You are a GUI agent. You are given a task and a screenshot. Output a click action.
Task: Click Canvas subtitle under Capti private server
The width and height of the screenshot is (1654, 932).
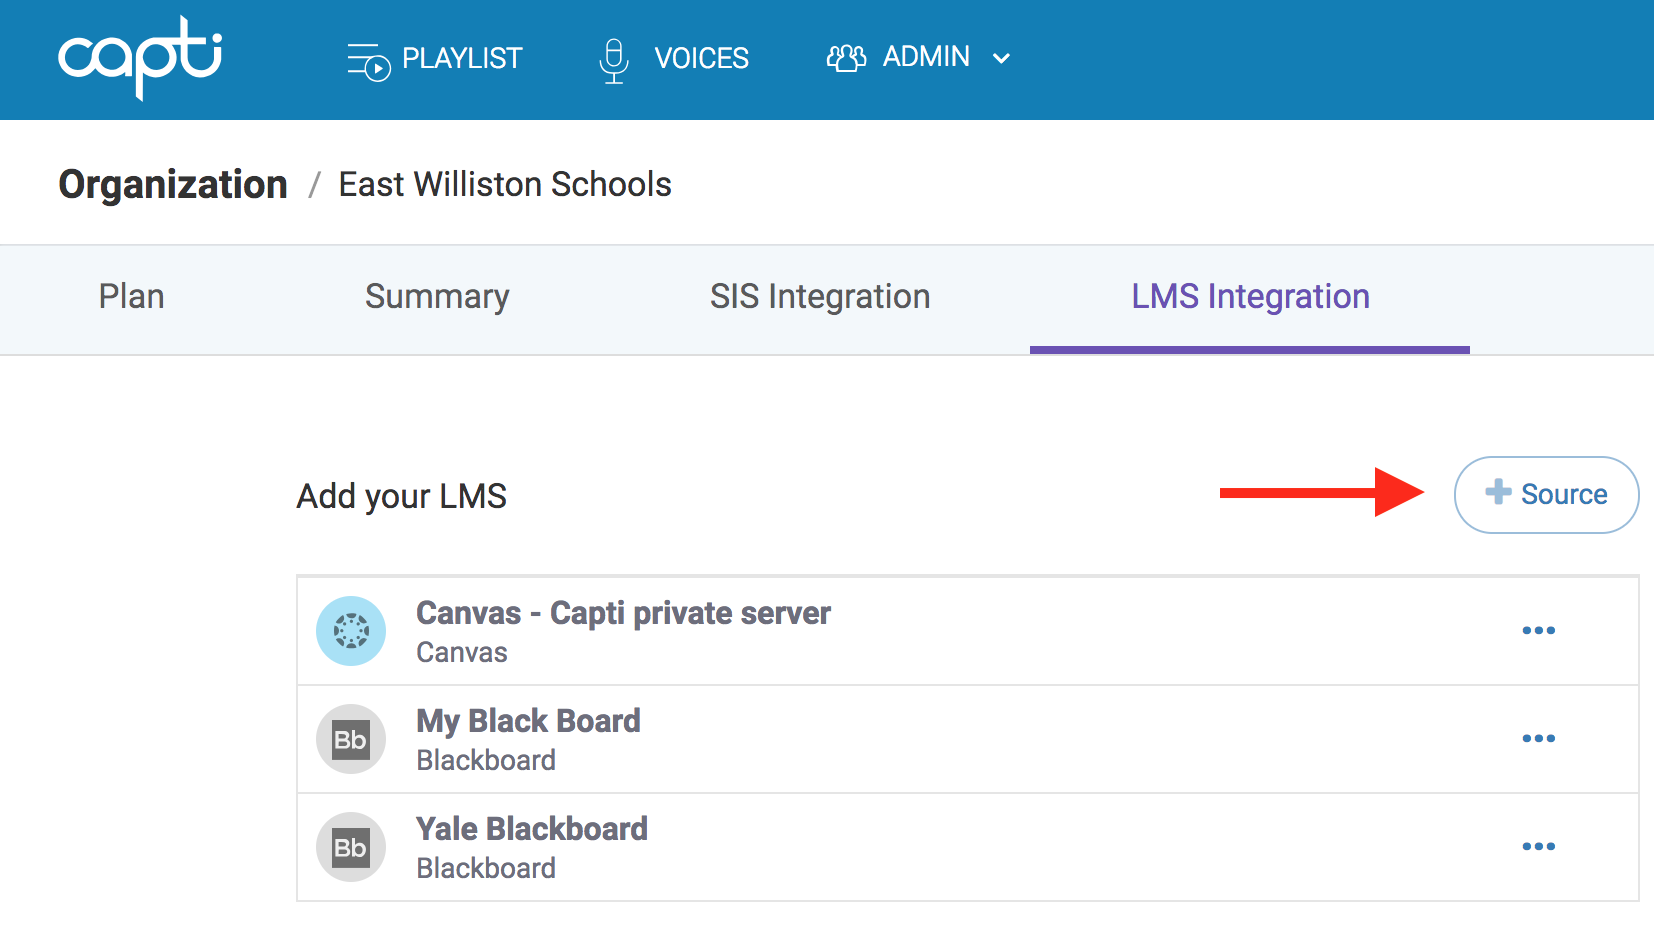coord(462,653)
